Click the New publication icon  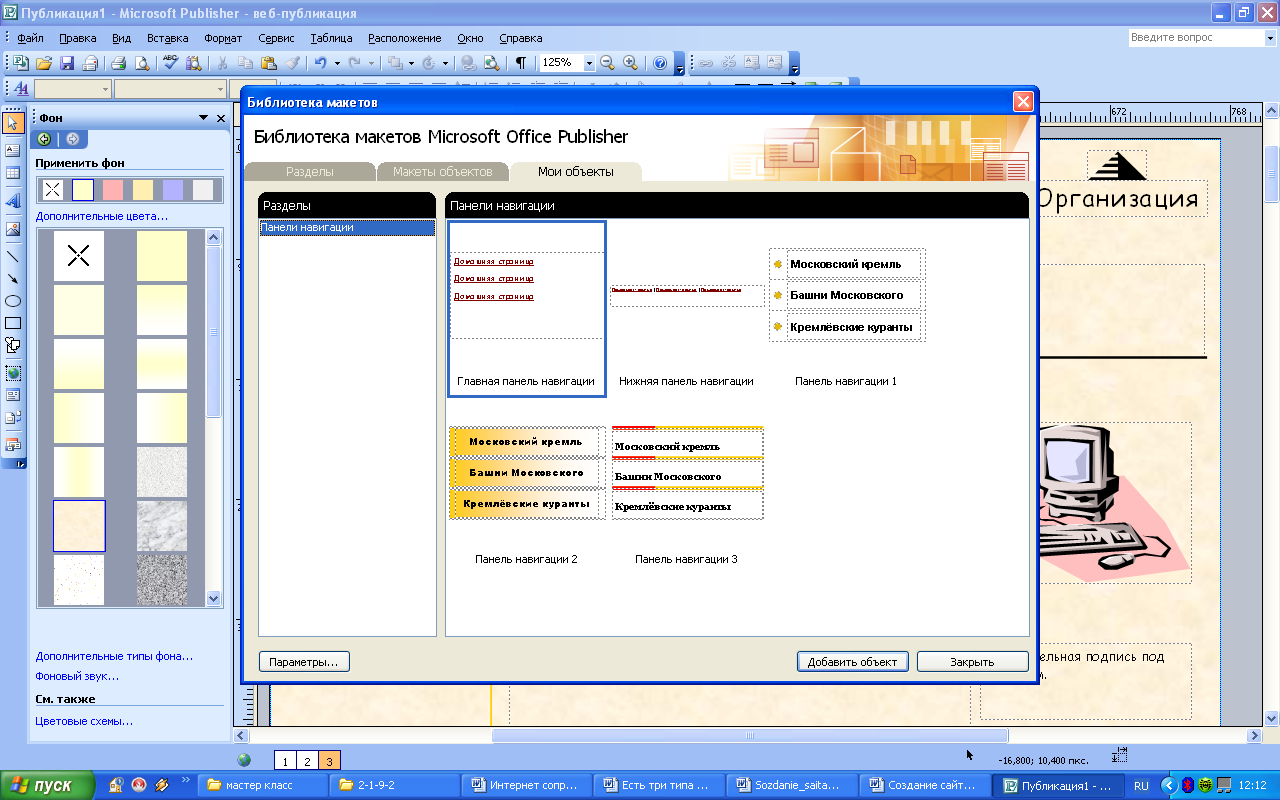pyautogui.click(x=20, y=62)
